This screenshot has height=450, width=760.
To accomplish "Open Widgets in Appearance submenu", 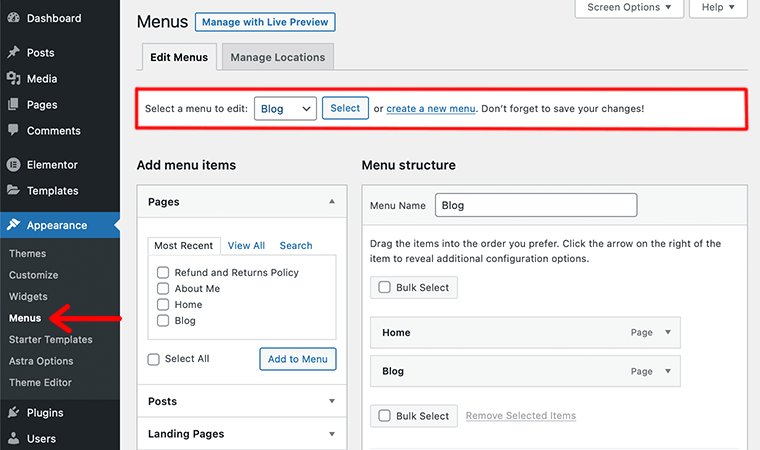I will (28, 296).
